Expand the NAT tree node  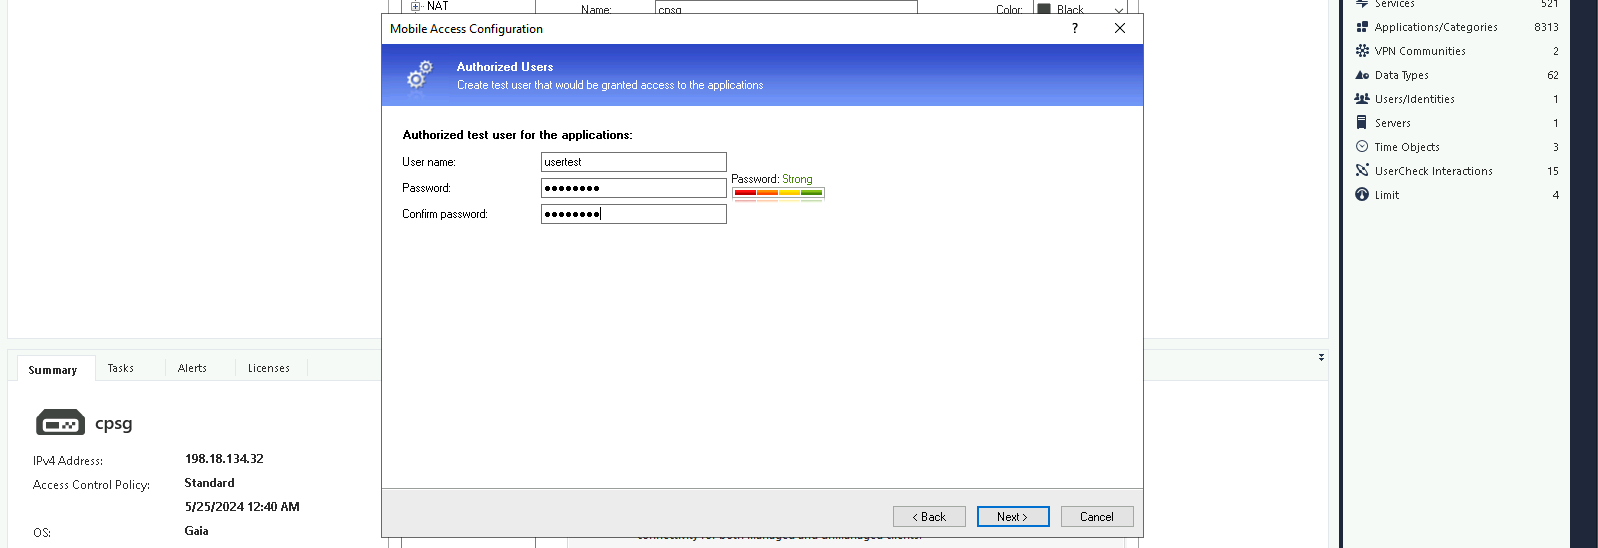[416, 6]
